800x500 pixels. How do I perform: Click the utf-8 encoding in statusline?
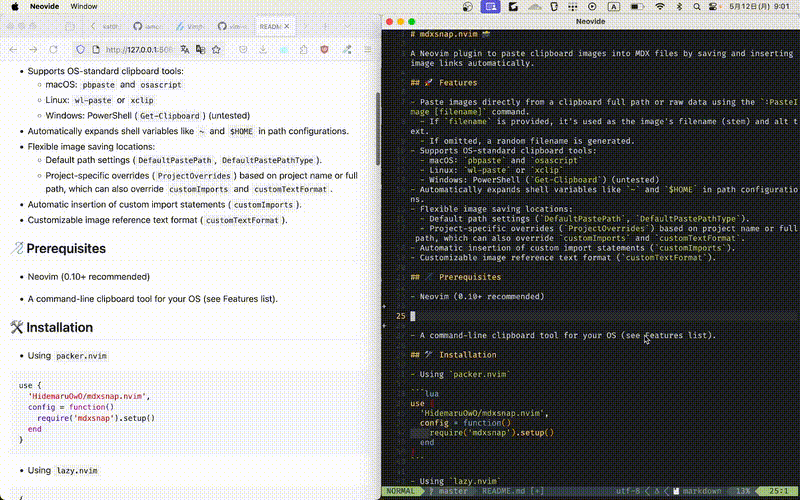coord(628,491)
